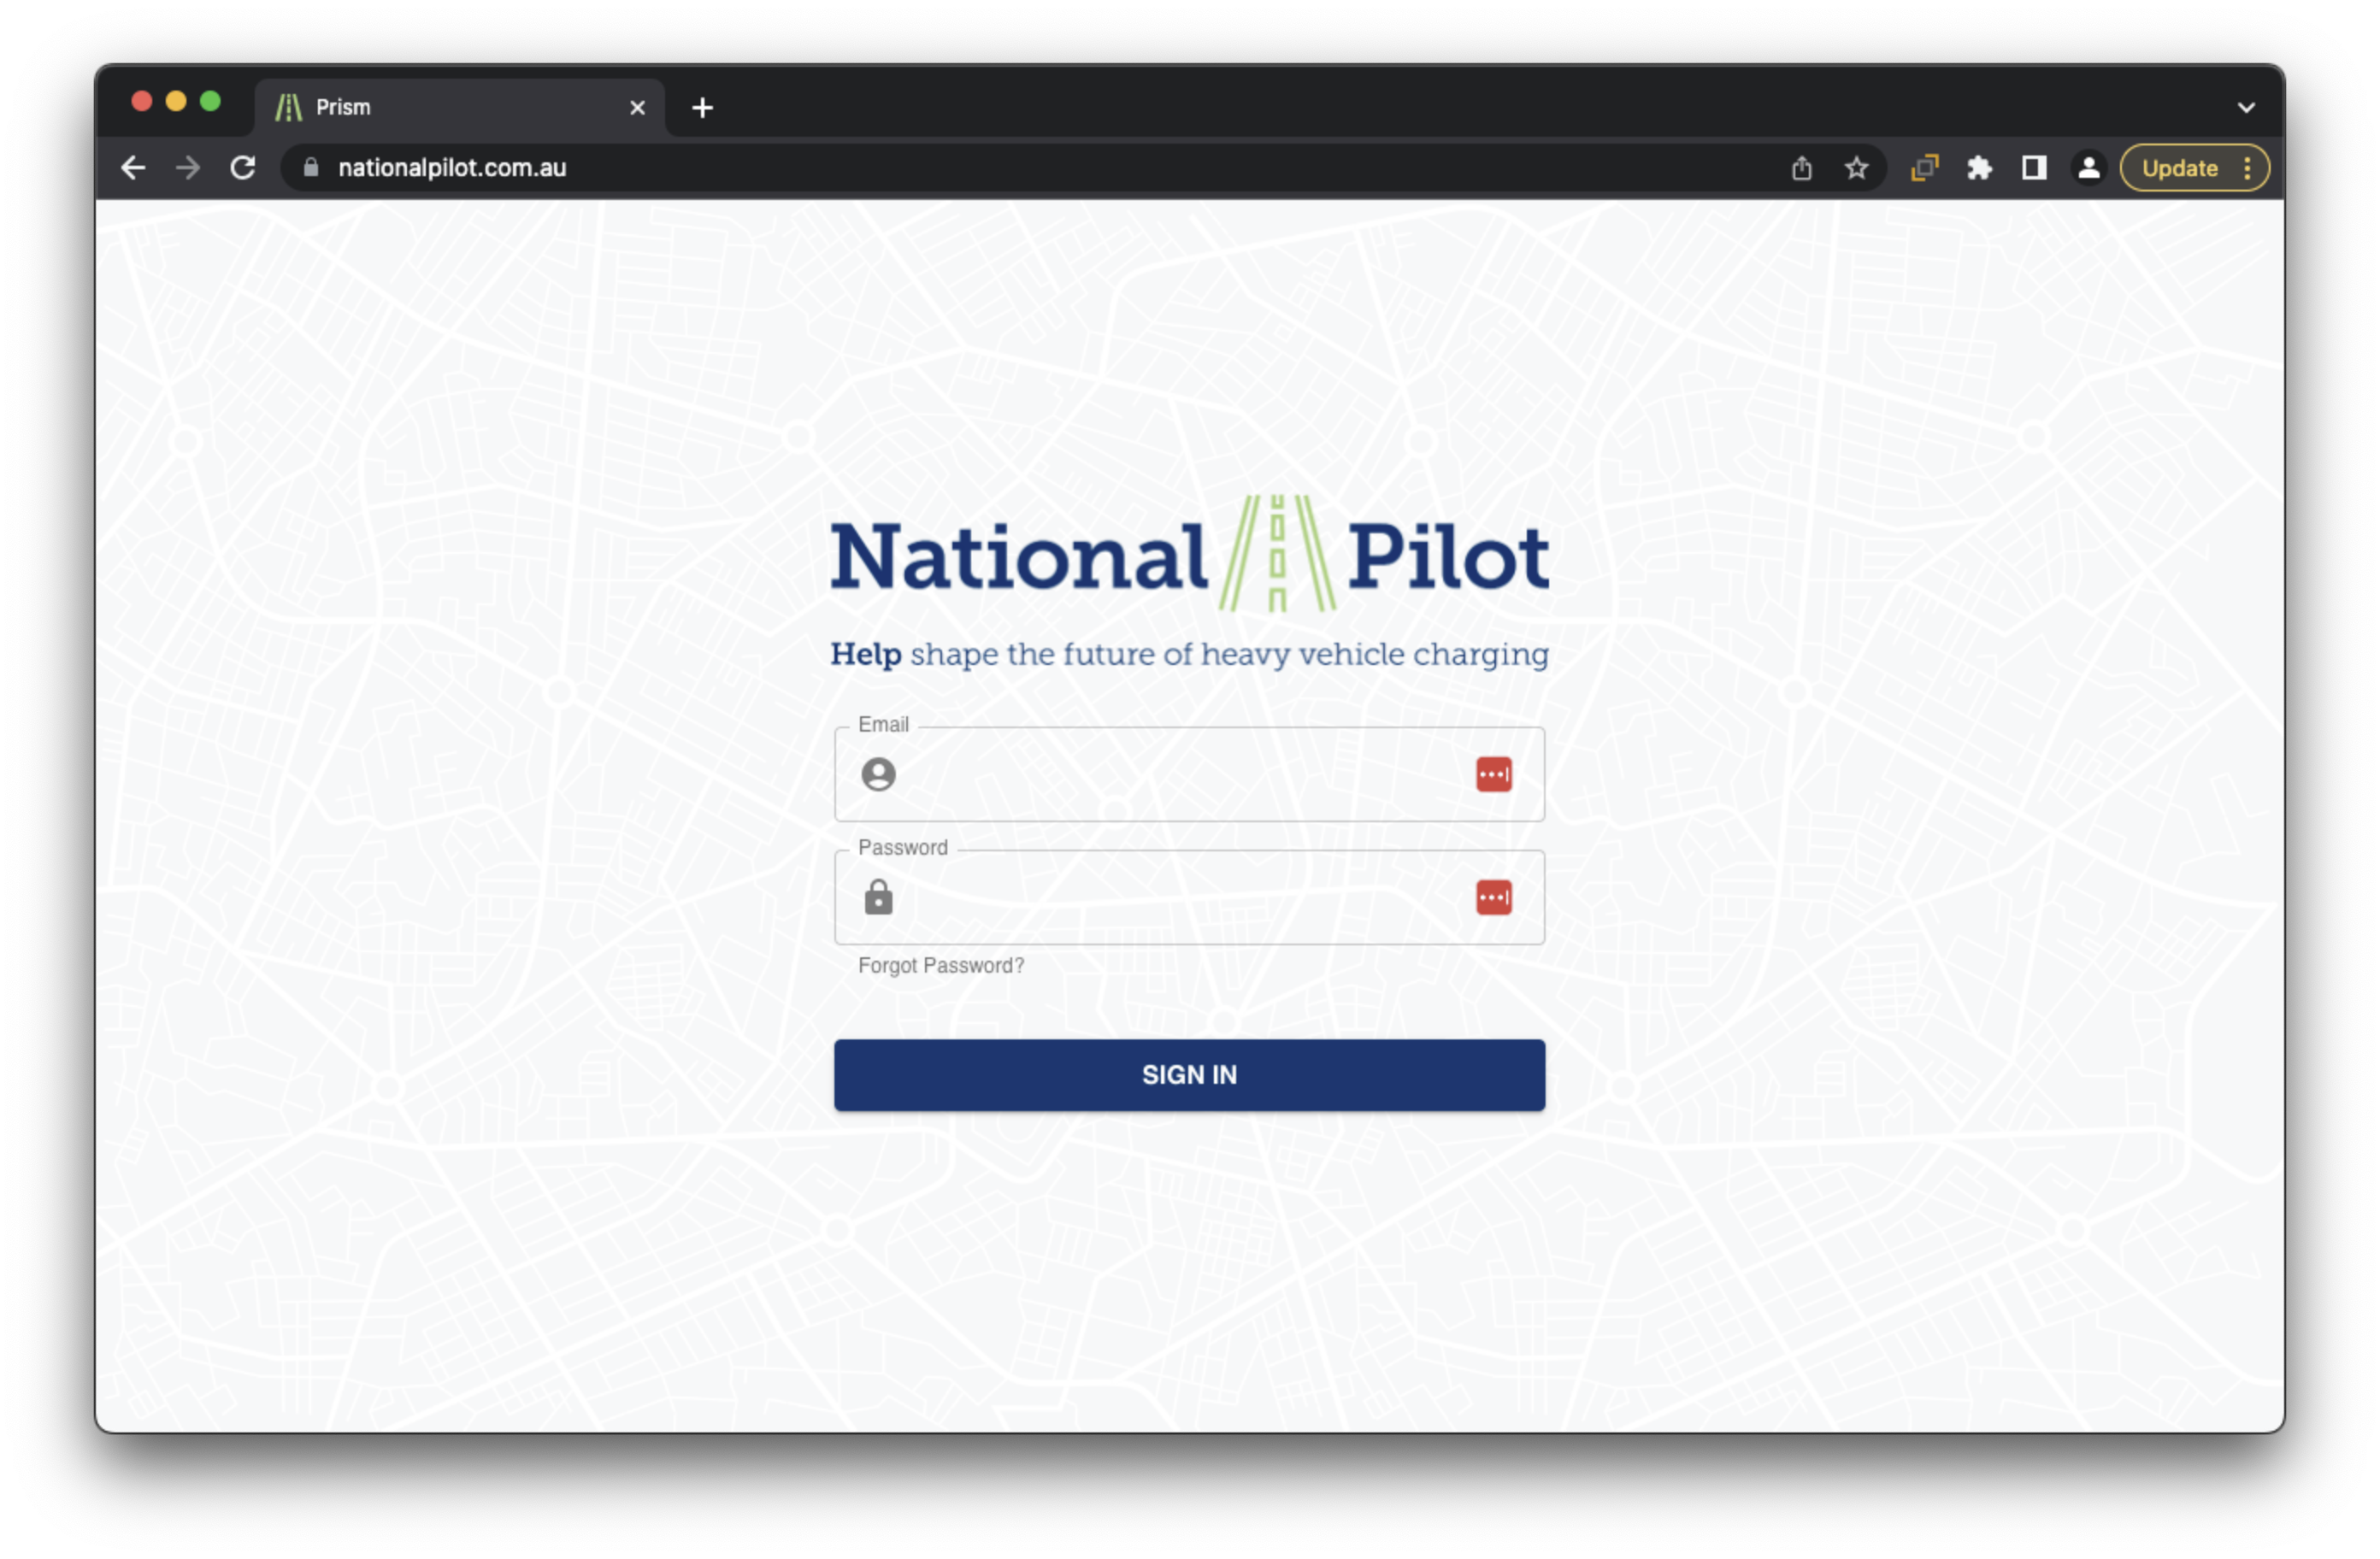Image resolution: width=2380 pixels, height=1559 pixels.
Task: Click the share page icon in address bar
Action: tap(1801, 168)
